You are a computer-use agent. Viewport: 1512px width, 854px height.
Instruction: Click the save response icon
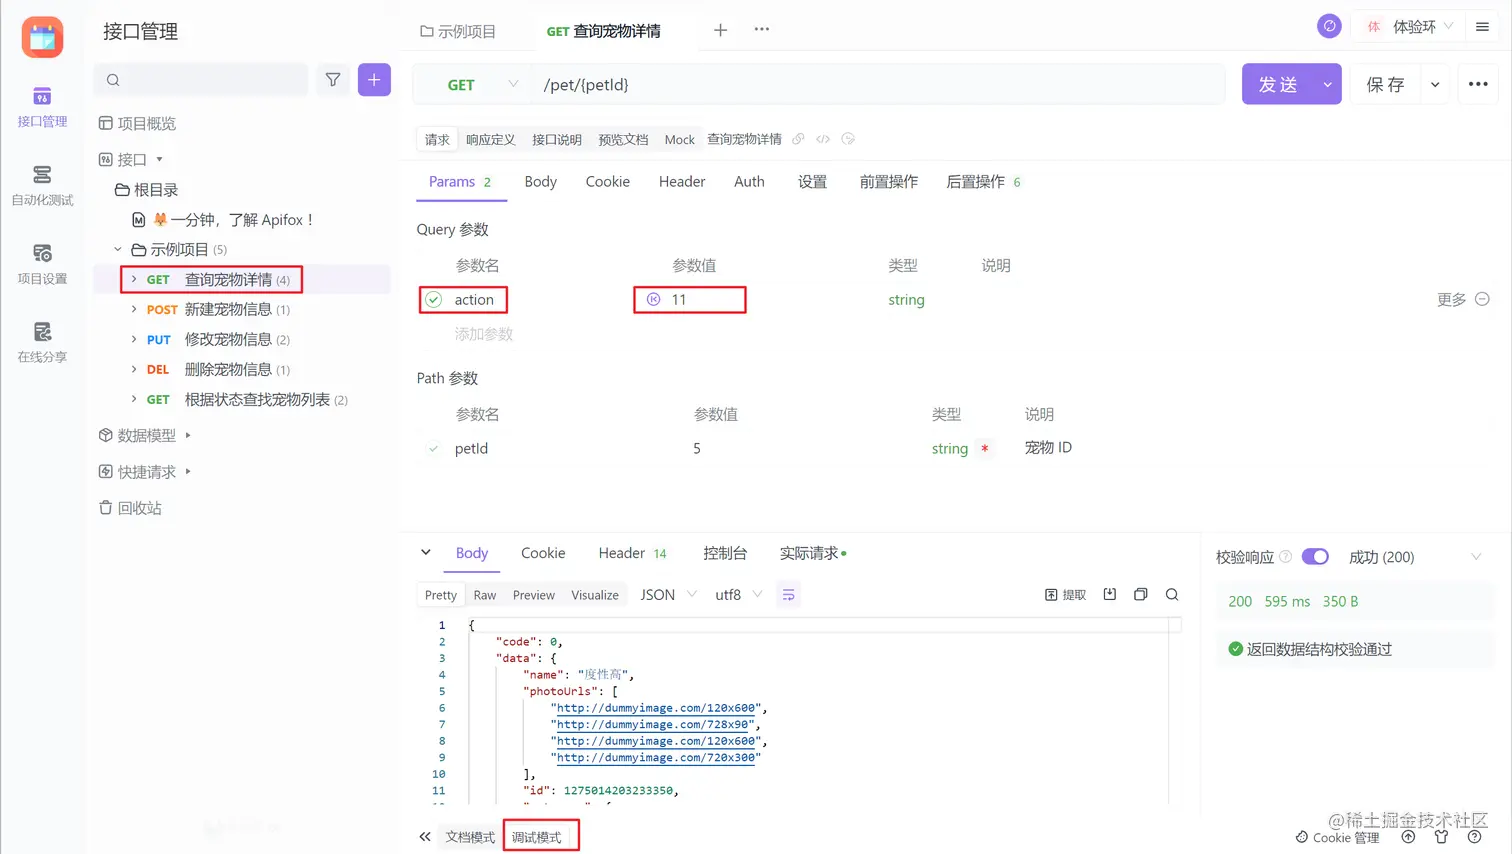point(1110,594)
